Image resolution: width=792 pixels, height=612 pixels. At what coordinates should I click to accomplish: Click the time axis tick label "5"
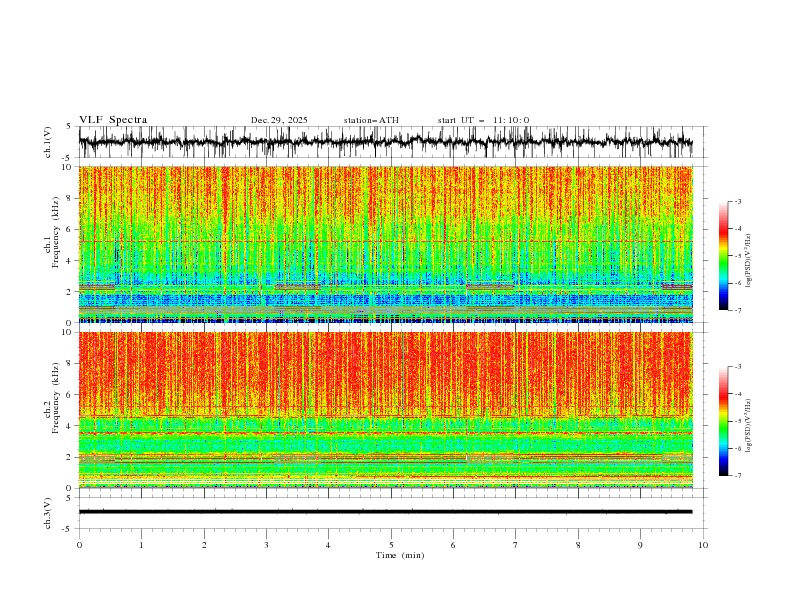(391, 545)
